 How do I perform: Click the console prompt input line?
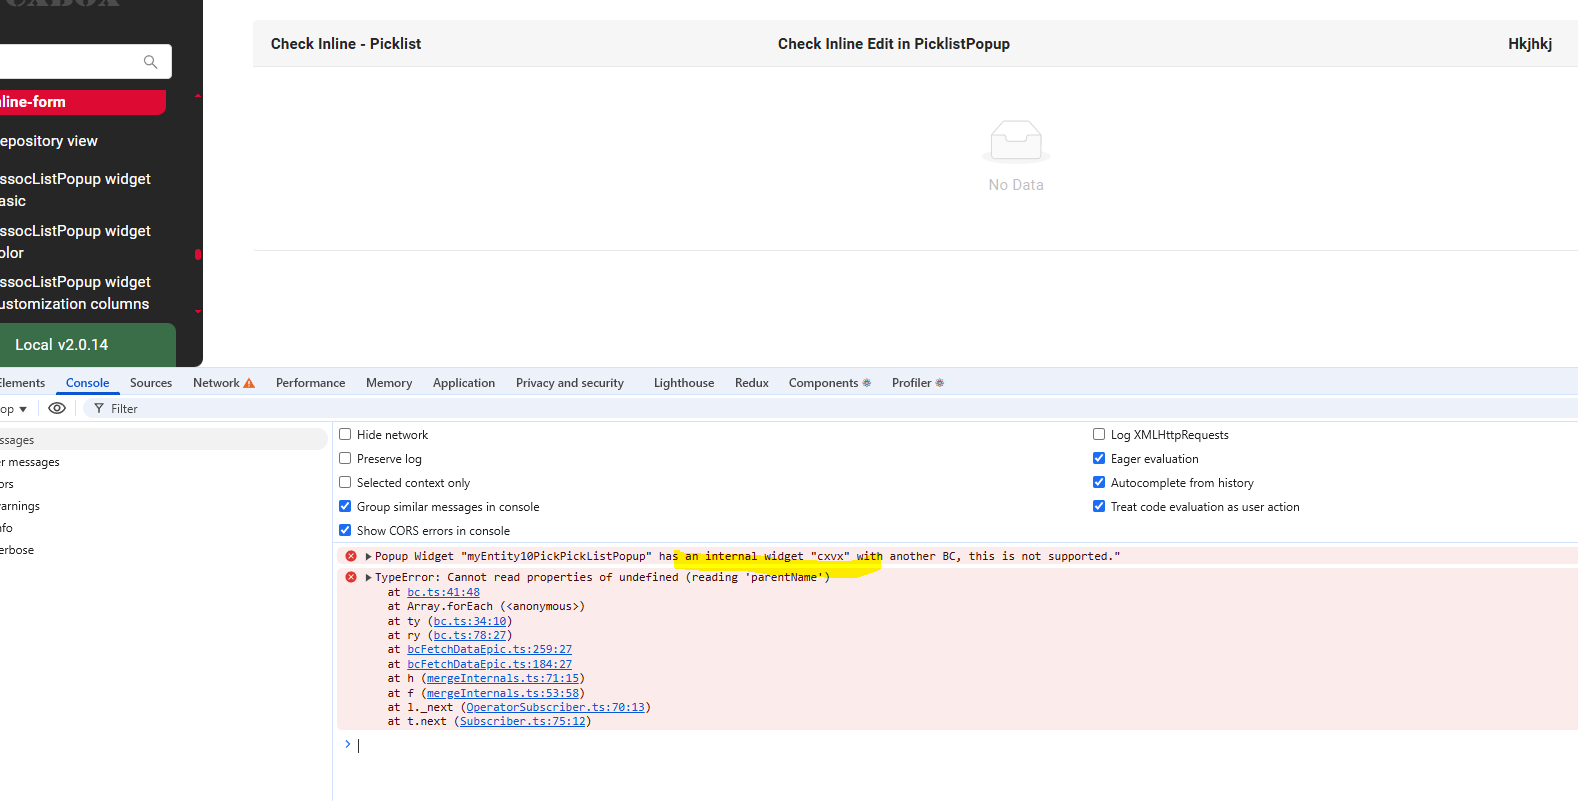(700, 745)
